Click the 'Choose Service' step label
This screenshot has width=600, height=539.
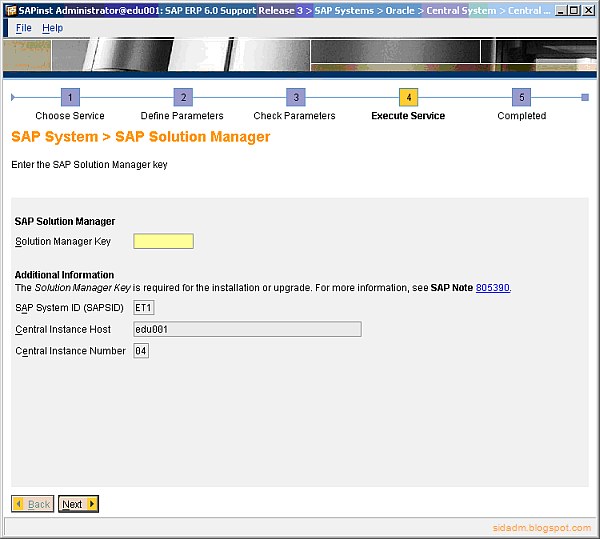pos(70,116)
